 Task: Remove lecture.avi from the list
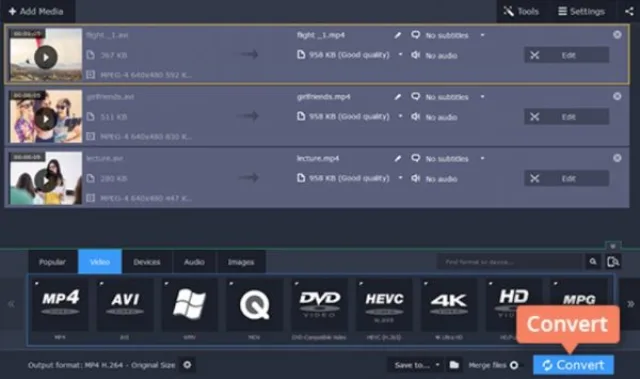click(x=617, y=158)
